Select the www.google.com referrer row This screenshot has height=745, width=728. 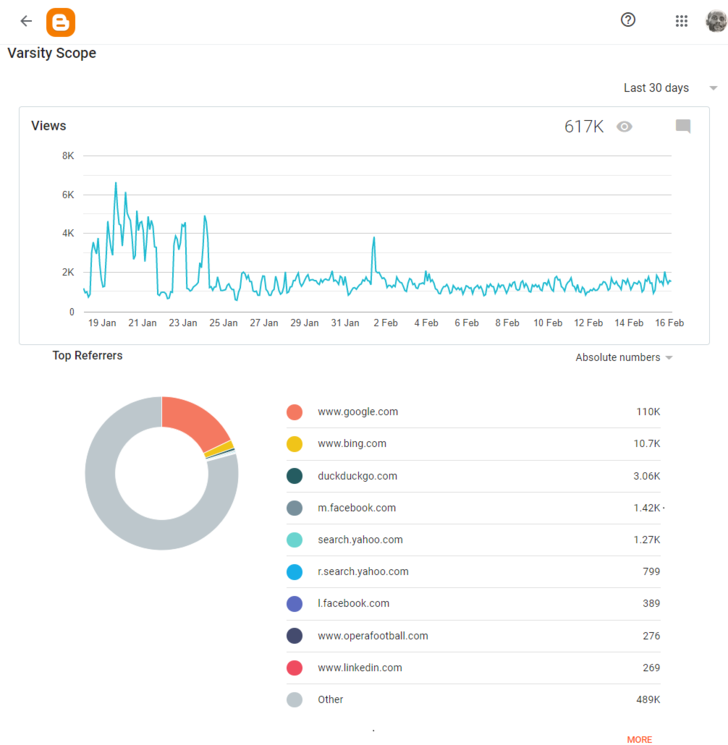point(473,412)
